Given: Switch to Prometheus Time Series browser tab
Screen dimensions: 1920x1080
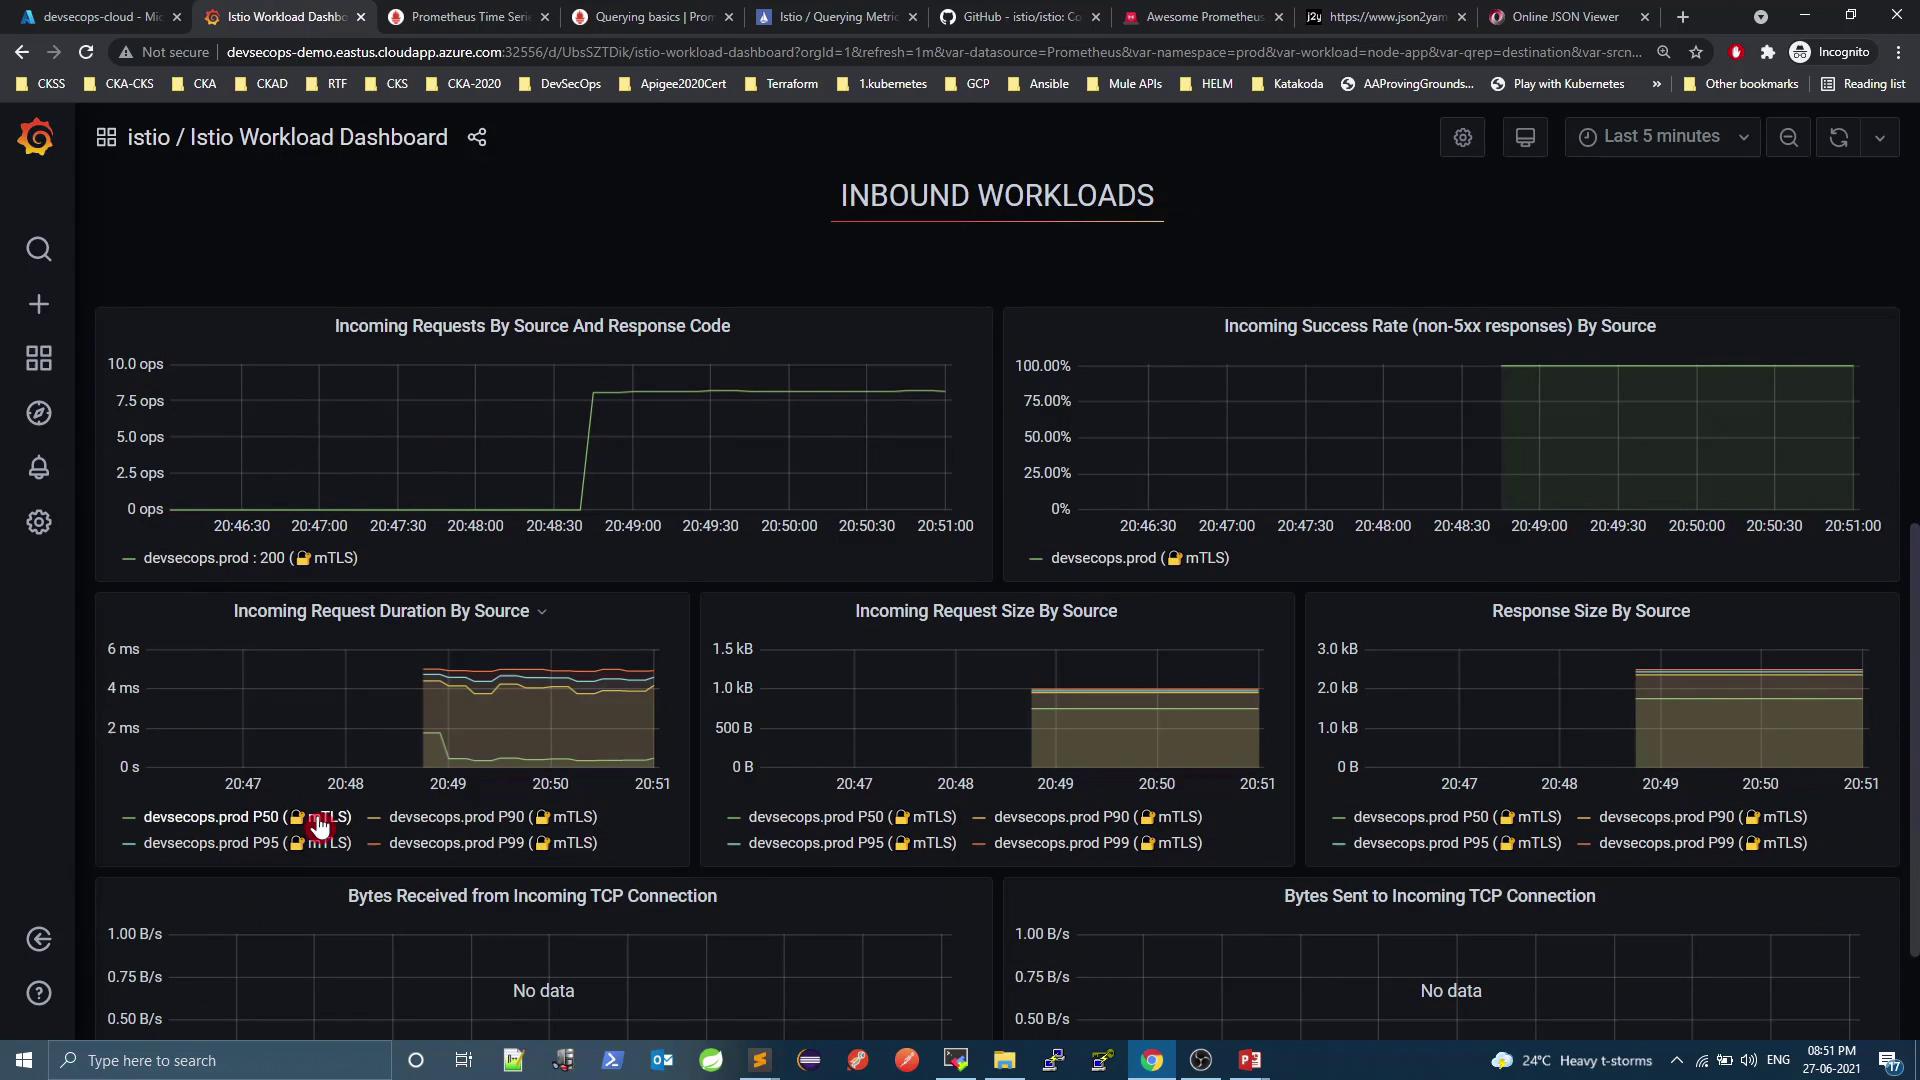Looking at the screenshot, I should pos(469,17).
